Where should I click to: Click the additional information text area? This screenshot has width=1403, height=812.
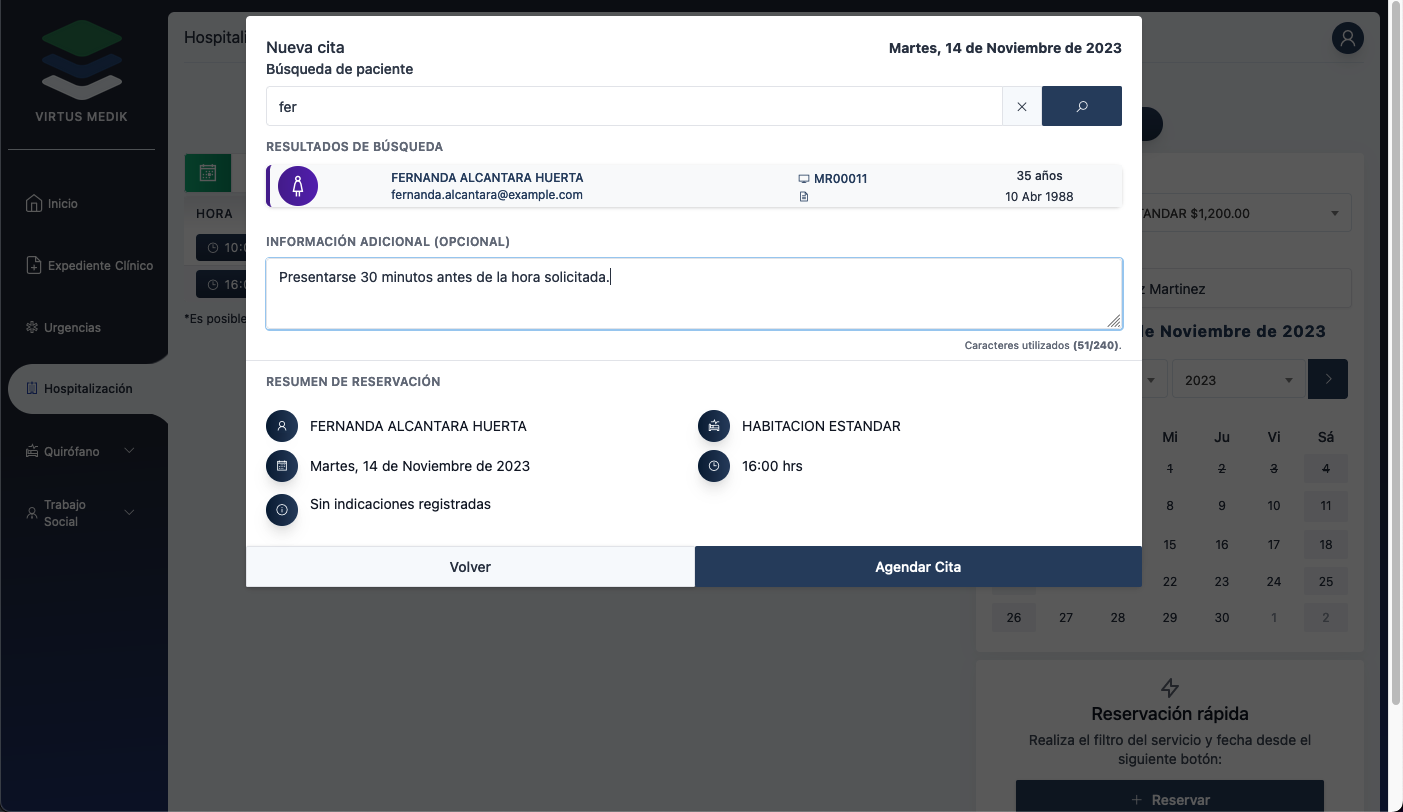click(694, 294)
